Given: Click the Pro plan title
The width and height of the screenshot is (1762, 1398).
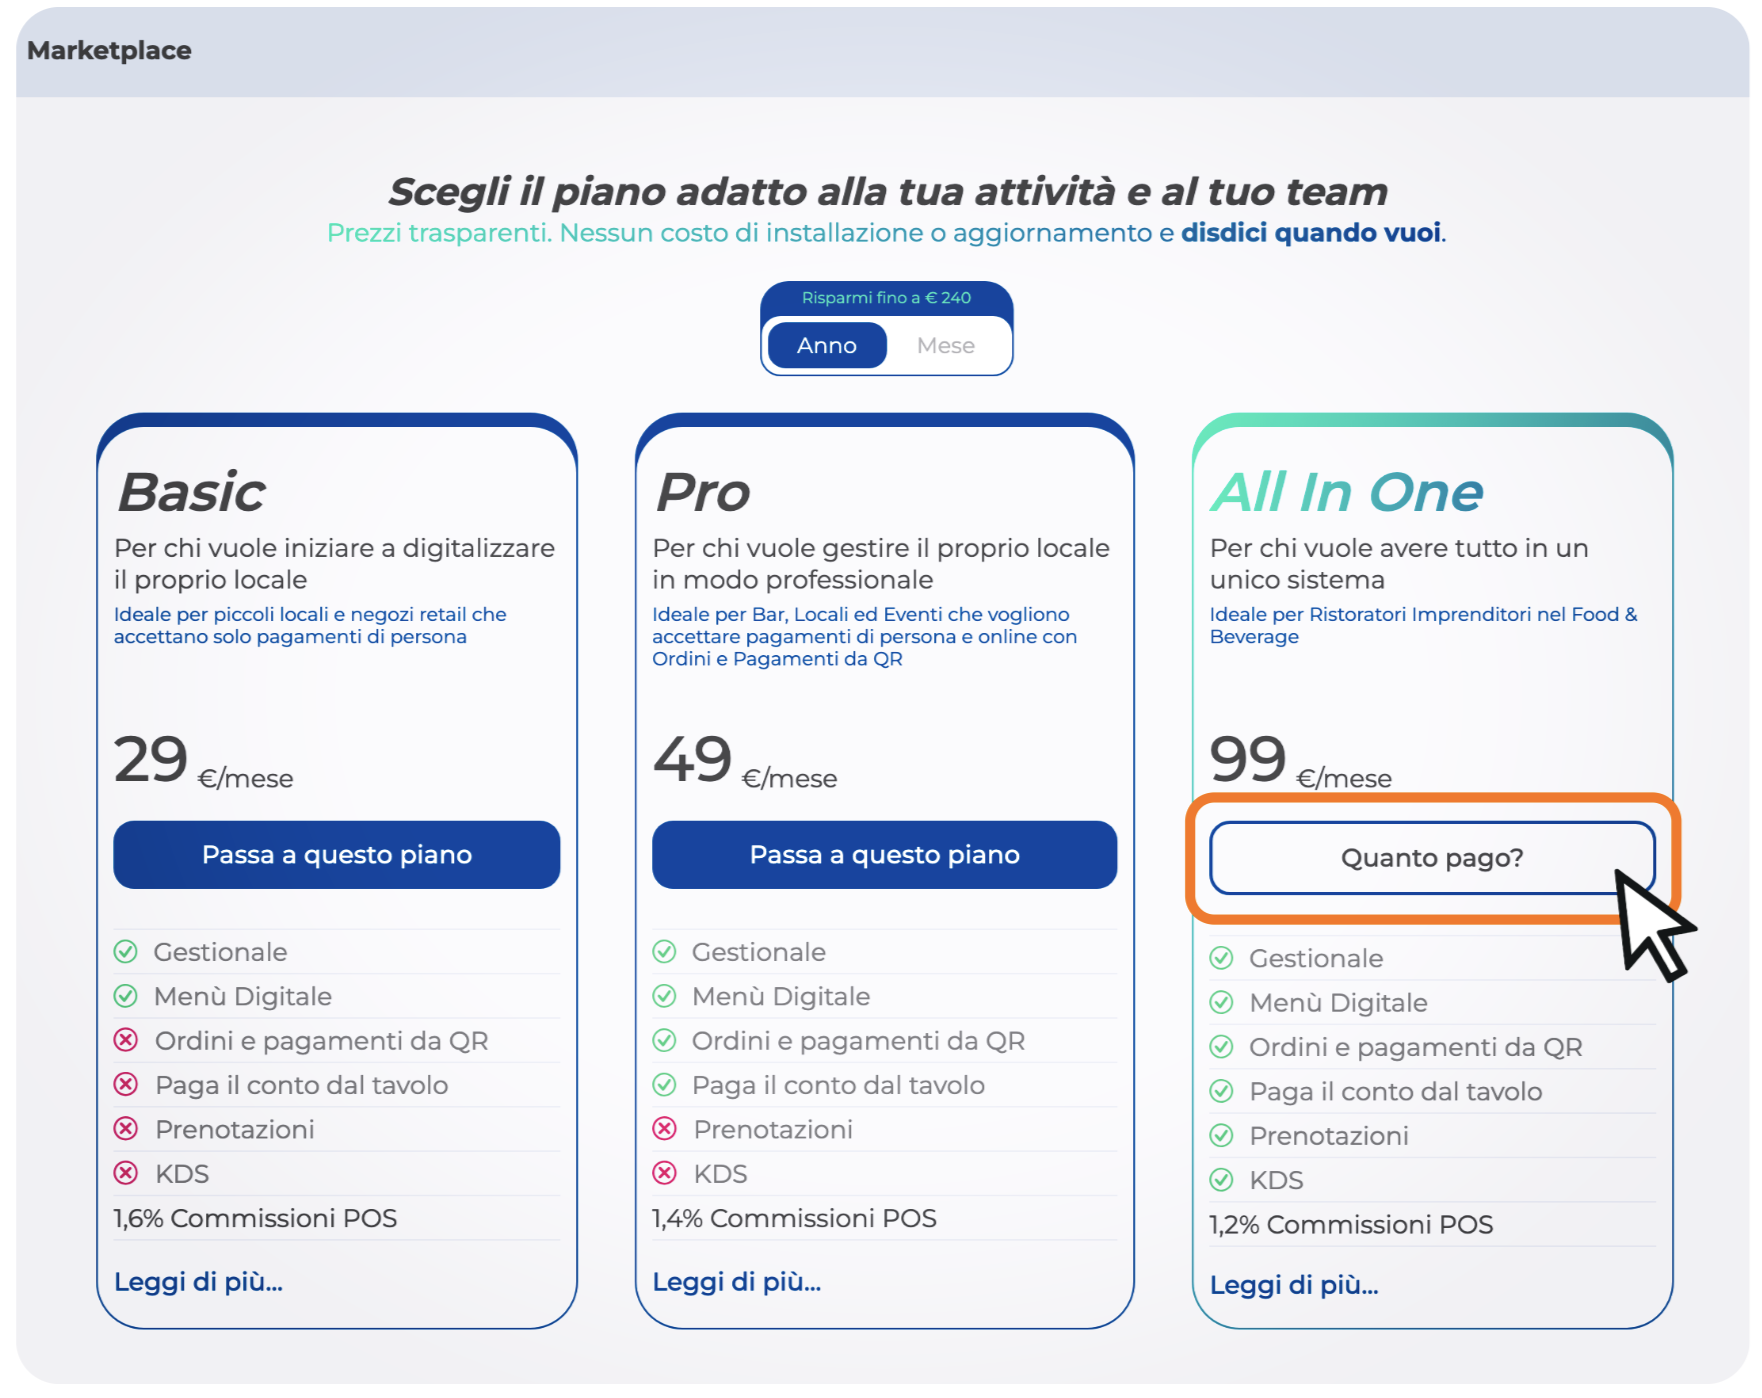Looking at the screenshot, I should click(703, 492).
